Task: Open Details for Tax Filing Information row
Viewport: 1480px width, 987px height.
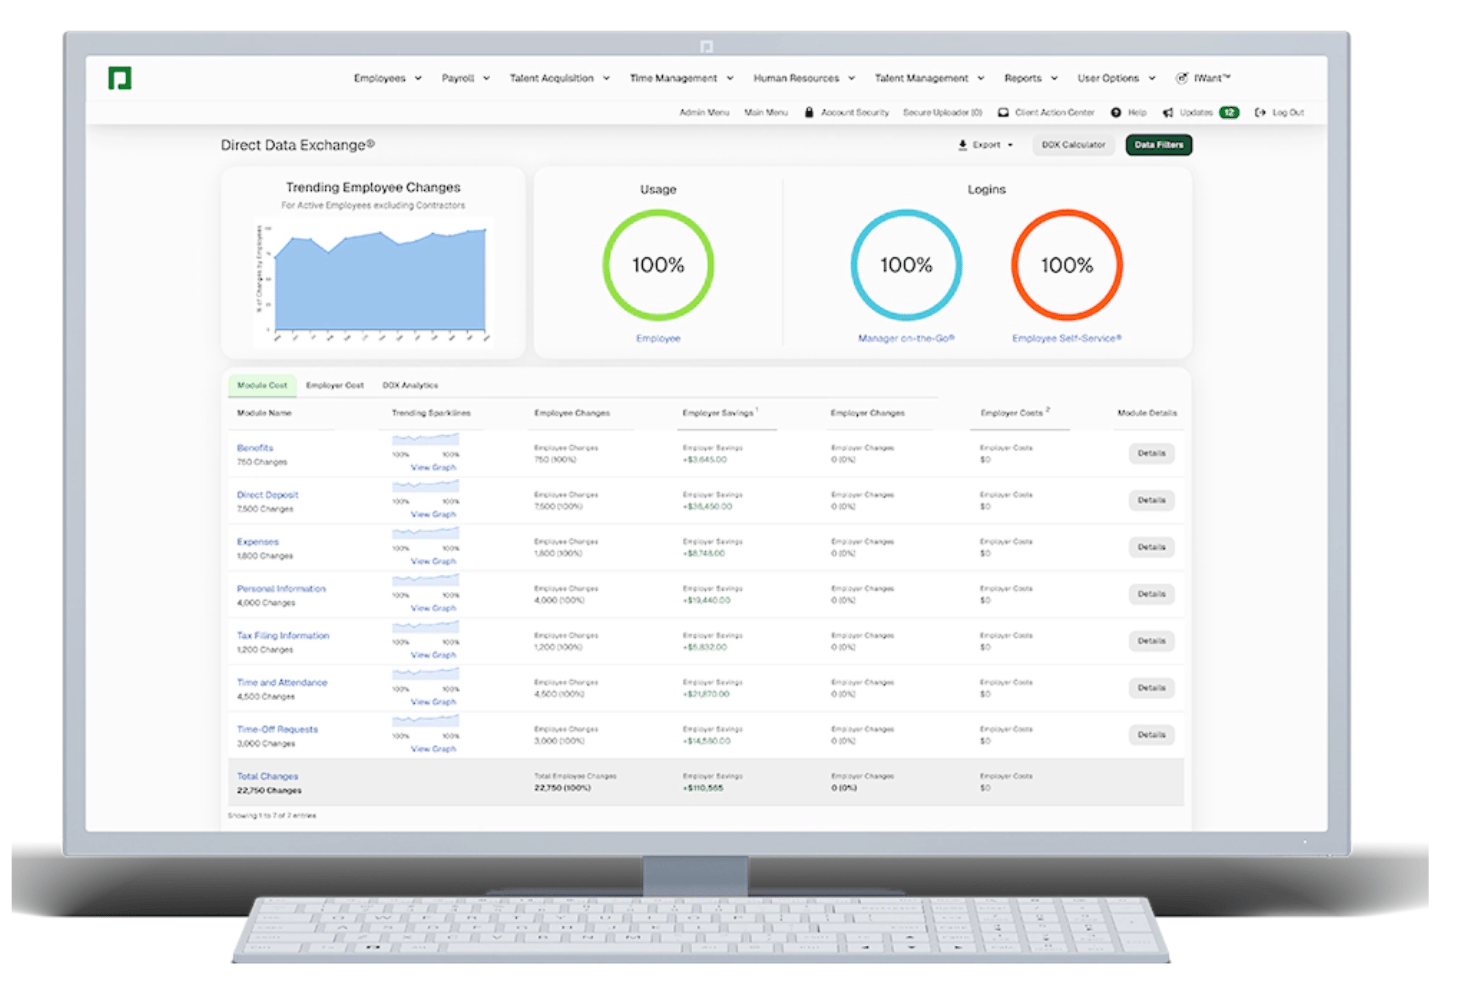Action: [x=1152, y=641]
